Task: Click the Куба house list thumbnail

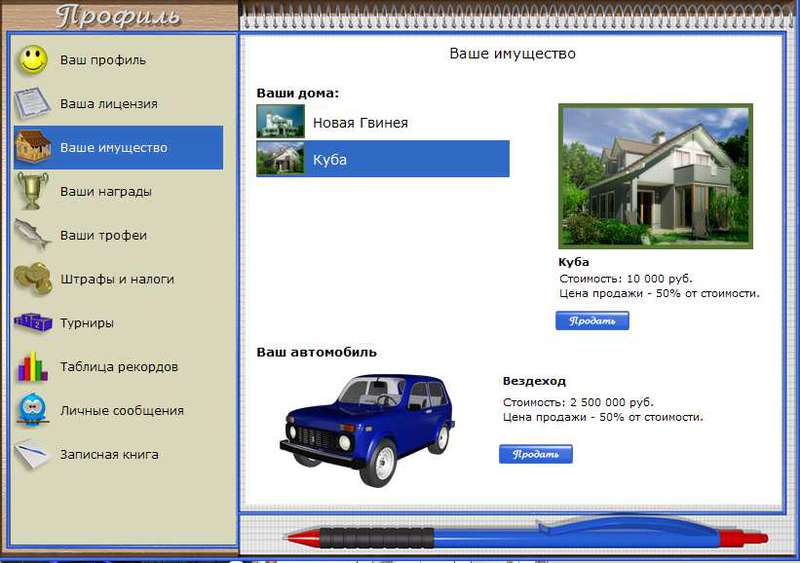Action: click(x=280, y=159)
